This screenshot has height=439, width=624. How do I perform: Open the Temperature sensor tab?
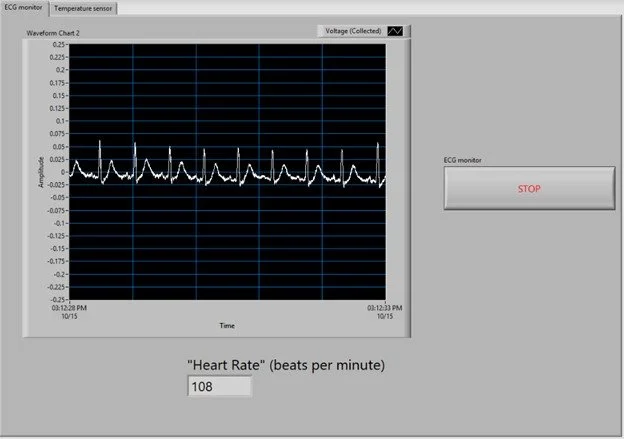[x=83, y=8]
